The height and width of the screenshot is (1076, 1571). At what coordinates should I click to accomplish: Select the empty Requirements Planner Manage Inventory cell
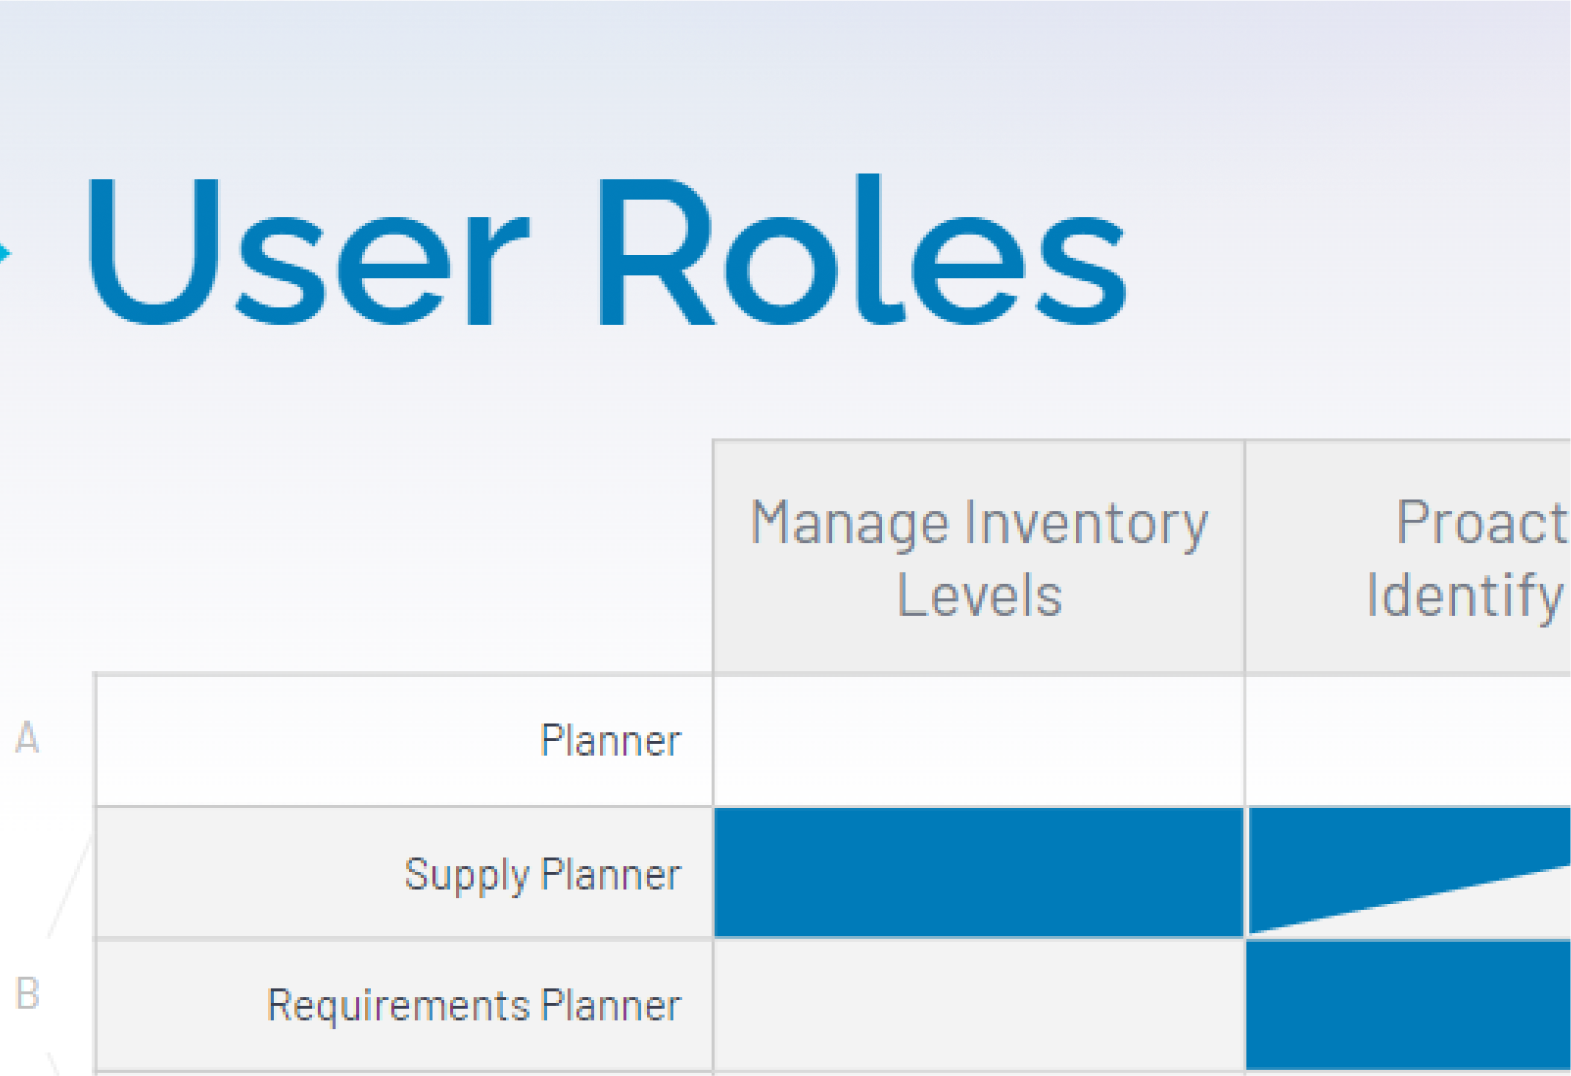pos(979,1005)
